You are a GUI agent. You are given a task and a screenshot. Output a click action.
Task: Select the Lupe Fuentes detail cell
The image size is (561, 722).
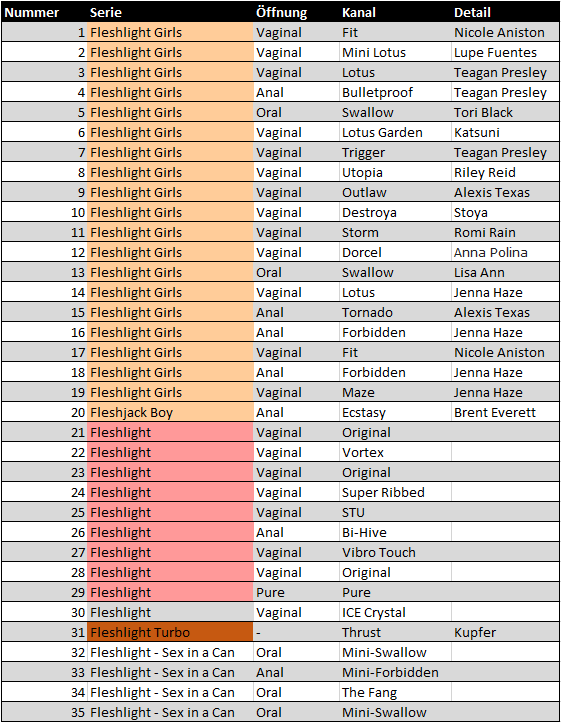(505, 52)
